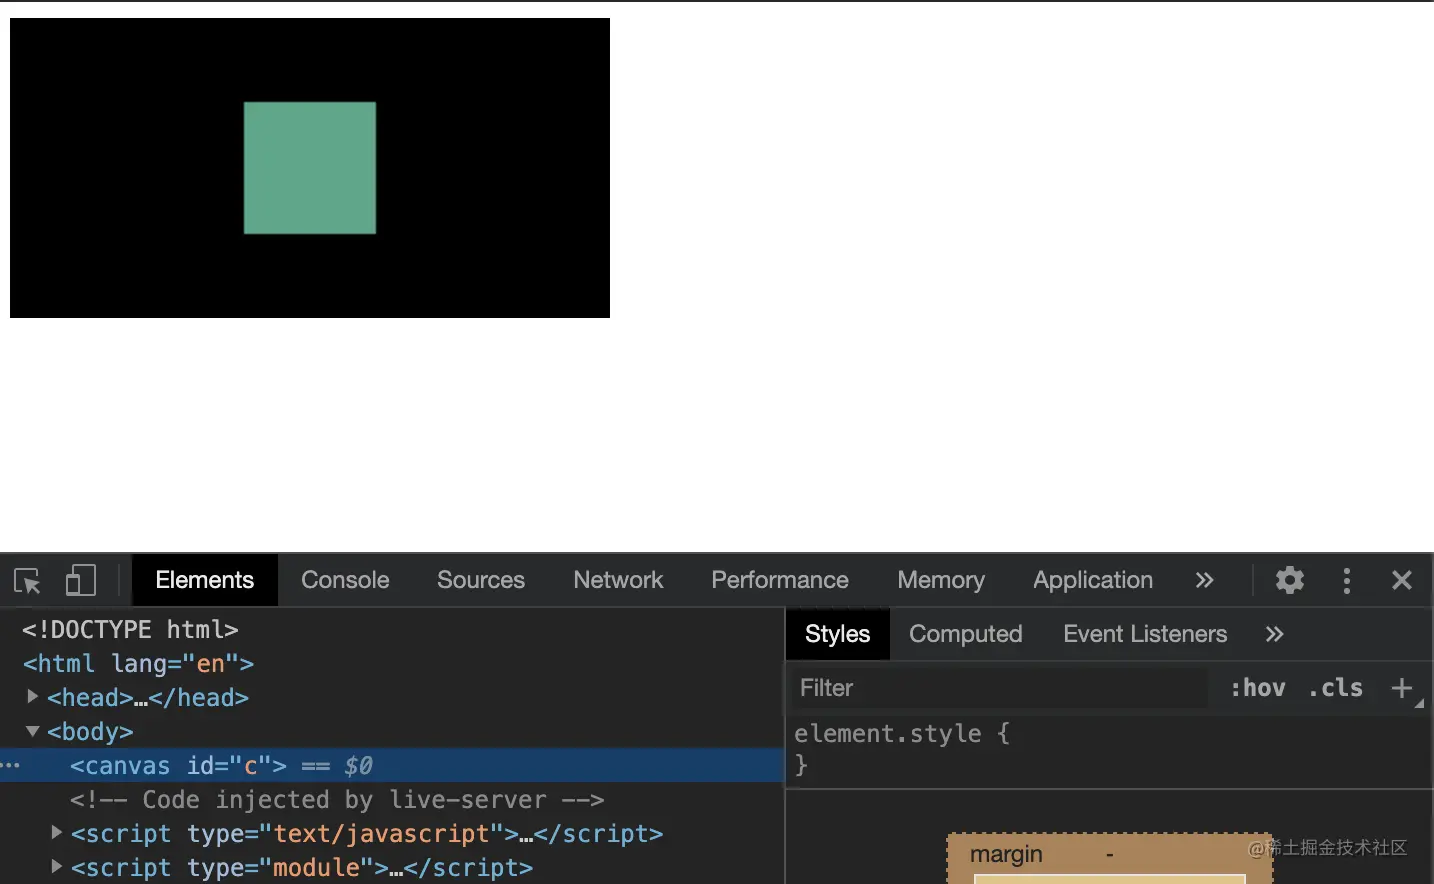The width and height of the screenshot is (1434, 884).
Task: Toggle the .cls class editor
Action: pyautogui.click(x=1336, y=688)
